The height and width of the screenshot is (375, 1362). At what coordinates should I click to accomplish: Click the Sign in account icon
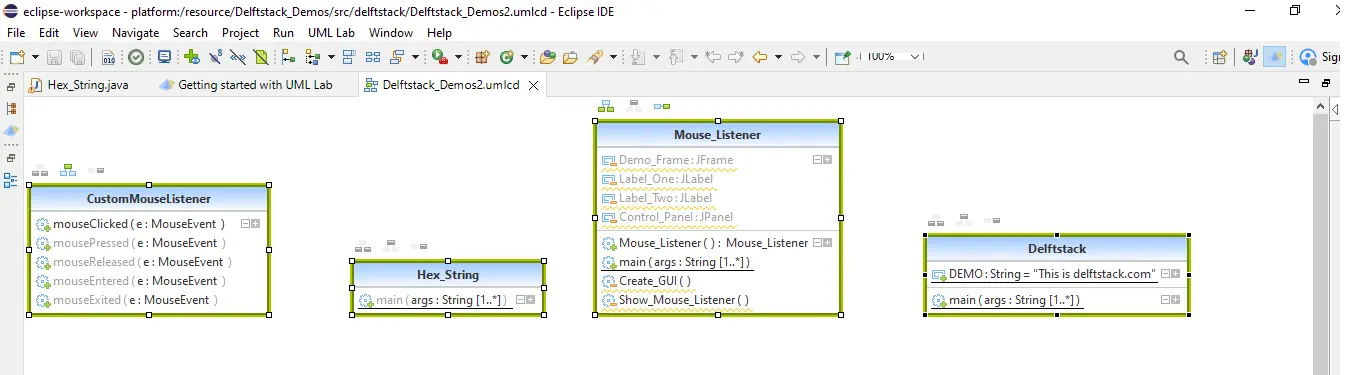1309,57
